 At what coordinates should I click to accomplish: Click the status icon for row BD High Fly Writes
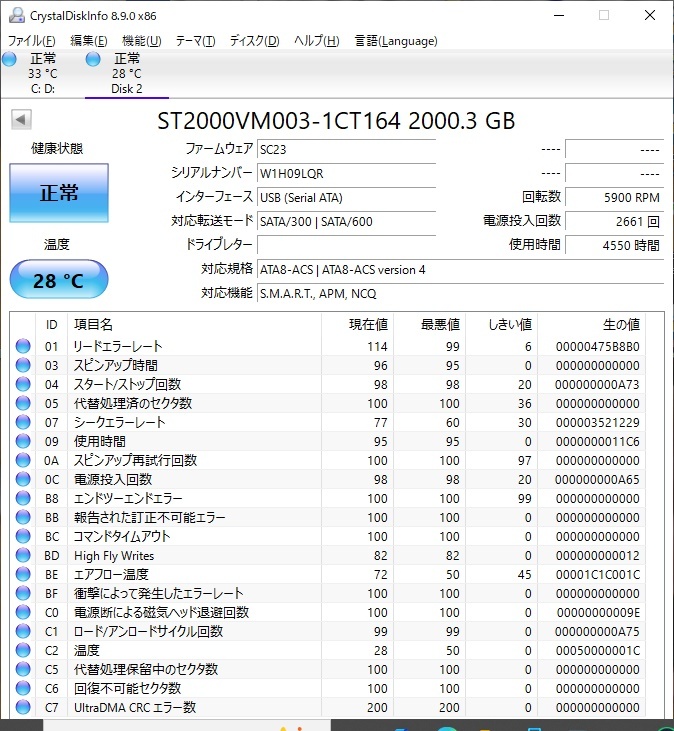click(23, 555)
